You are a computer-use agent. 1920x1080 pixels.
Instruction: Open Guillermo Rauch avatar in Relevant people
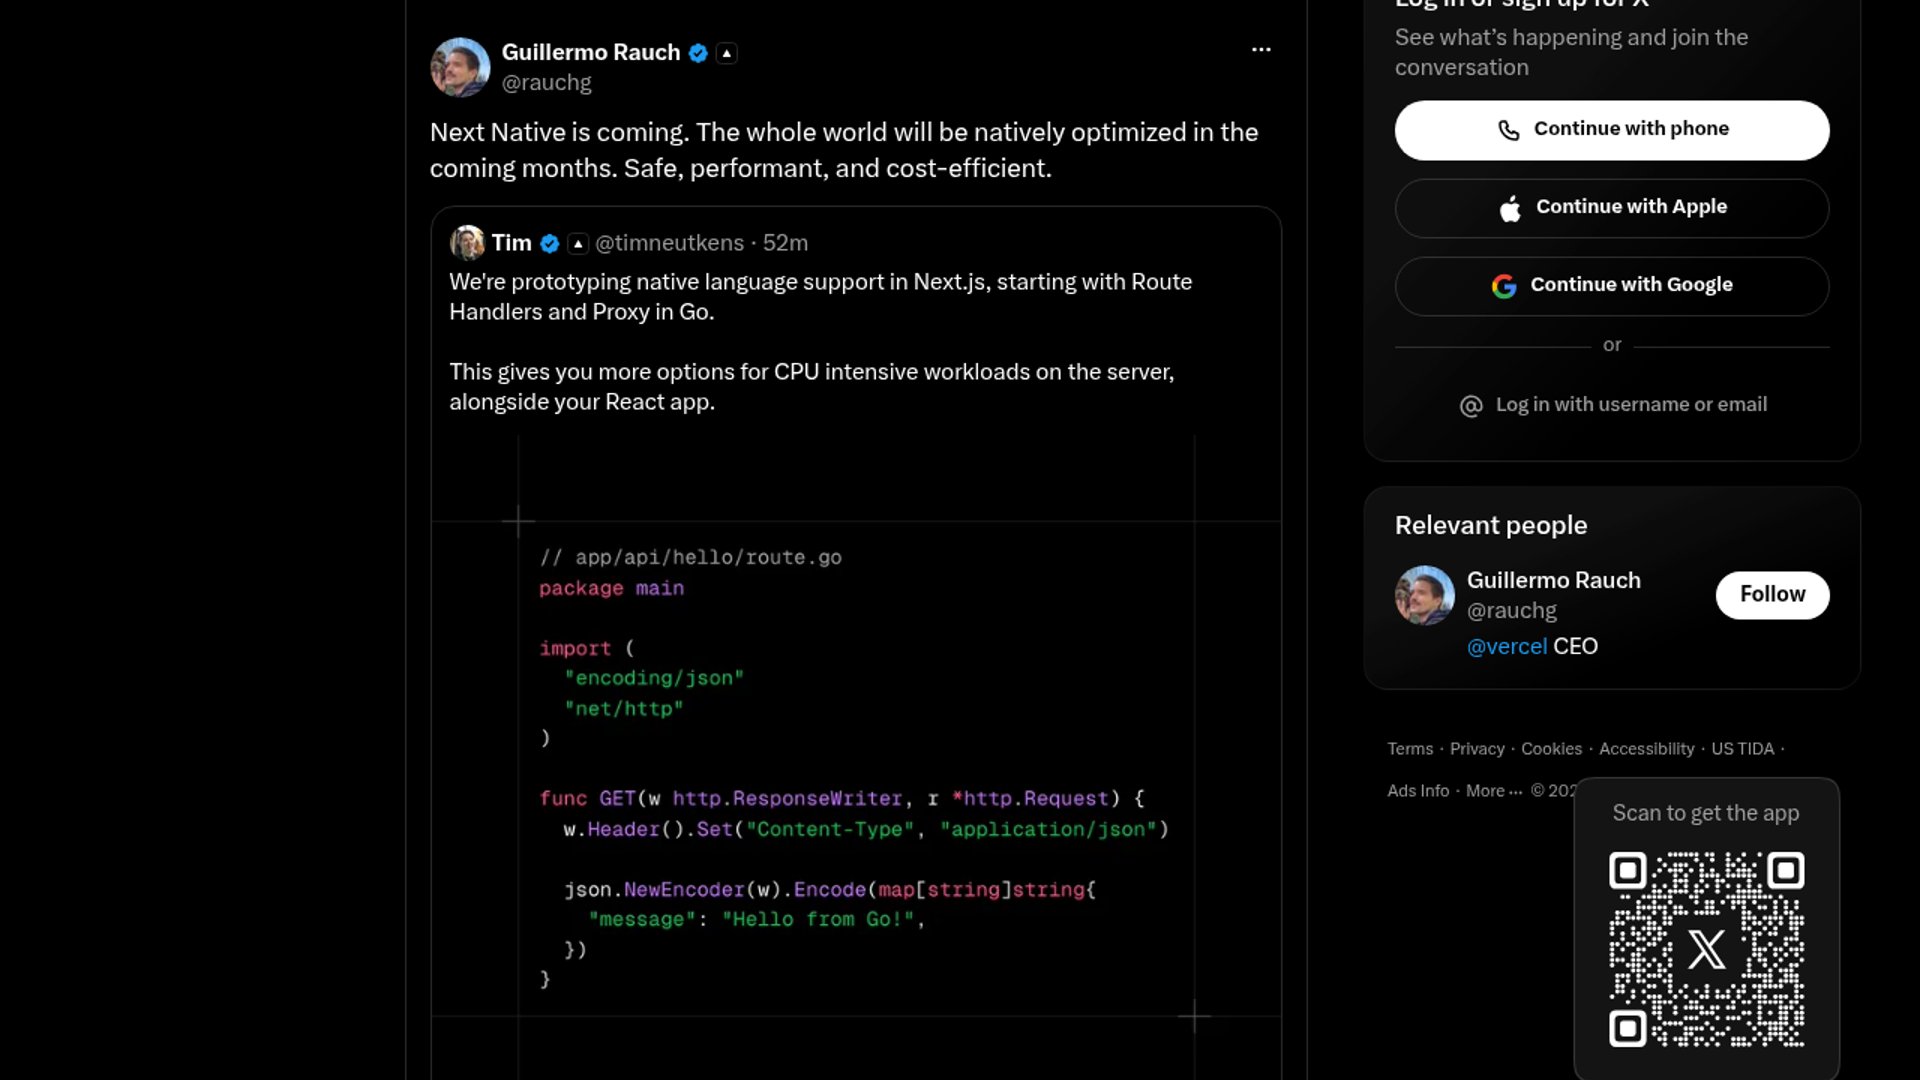[1424, 595]
